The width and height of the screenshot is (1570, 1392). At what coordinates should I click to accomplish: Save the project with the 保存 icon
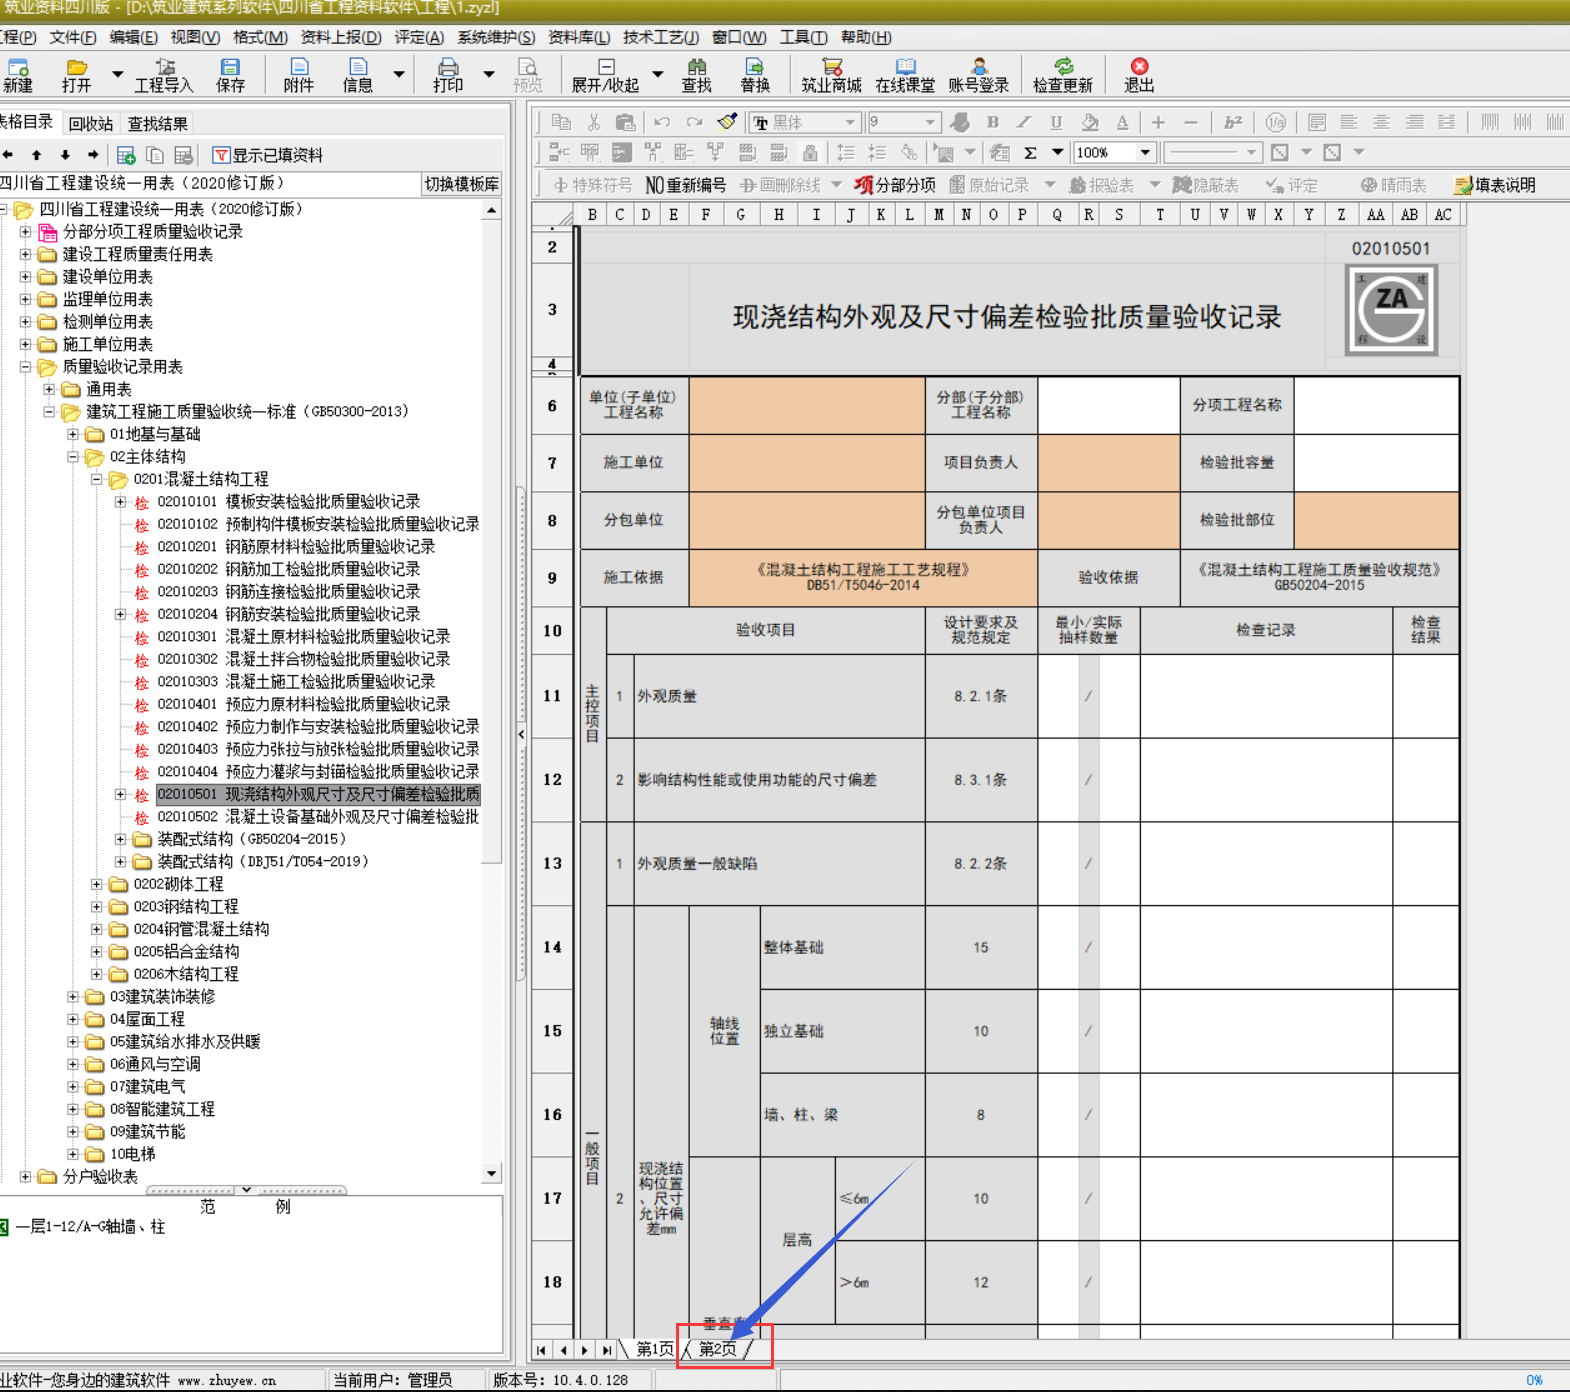pyautogui.click(x=230, y=75)
